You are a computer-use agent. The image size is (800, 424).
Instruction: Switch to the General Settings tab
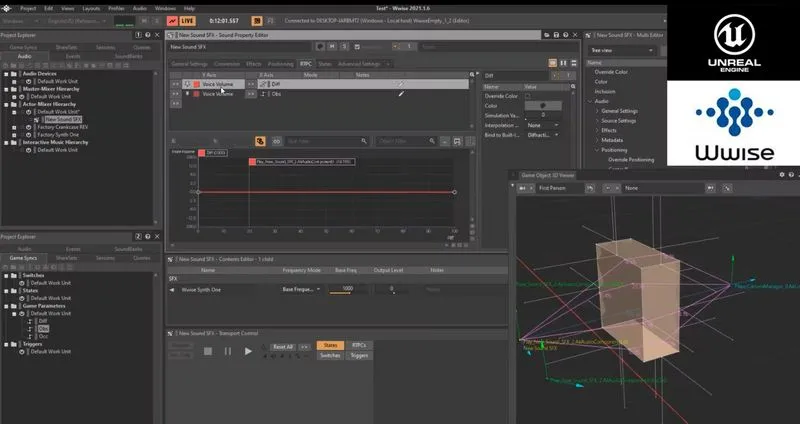point(189,64)
